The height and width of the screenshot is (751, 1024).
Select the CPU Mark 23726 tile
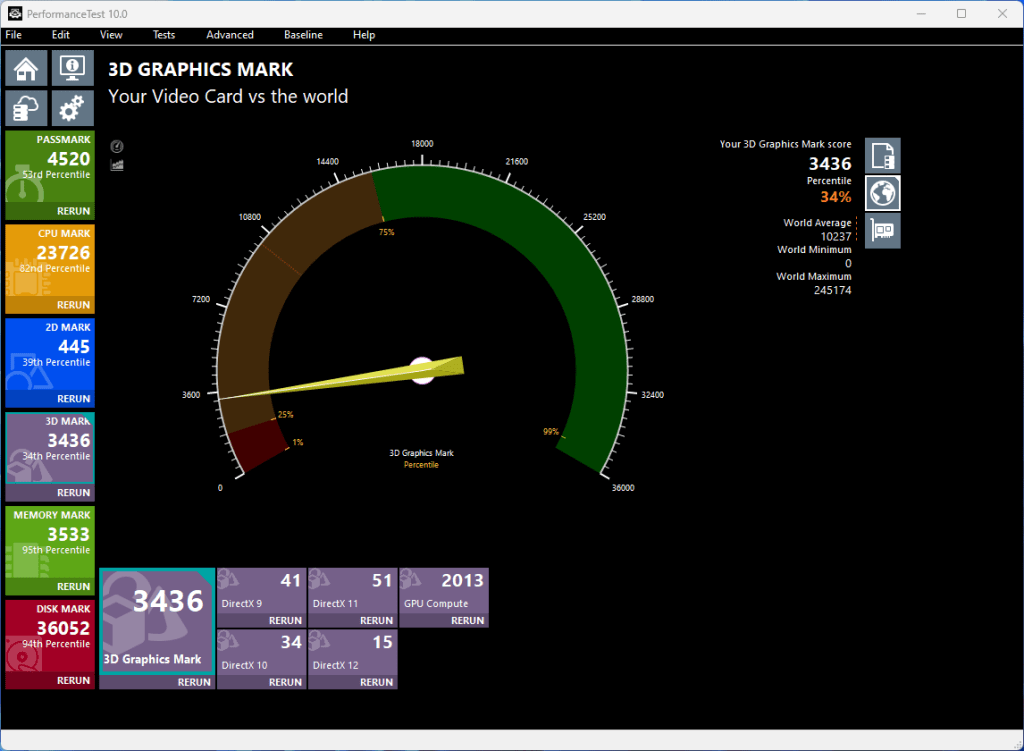pyautogui.click(x=50, y=261)
